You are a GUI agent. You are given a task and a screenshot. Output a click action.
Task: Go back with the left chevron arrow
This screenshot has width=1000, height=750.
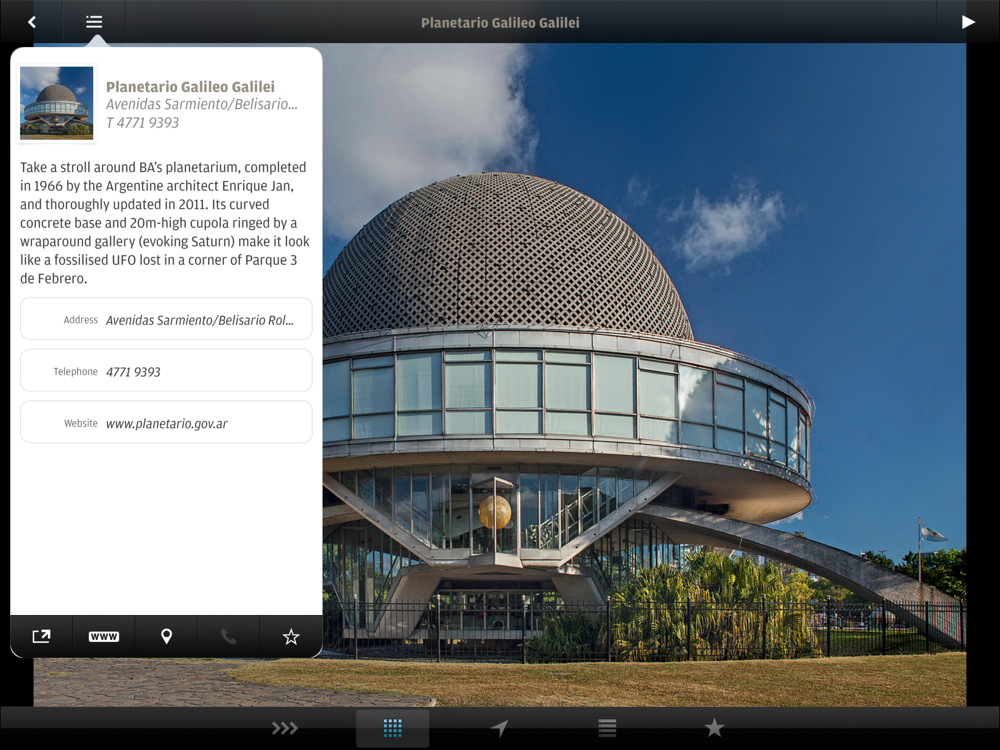(x=31, y=22)
